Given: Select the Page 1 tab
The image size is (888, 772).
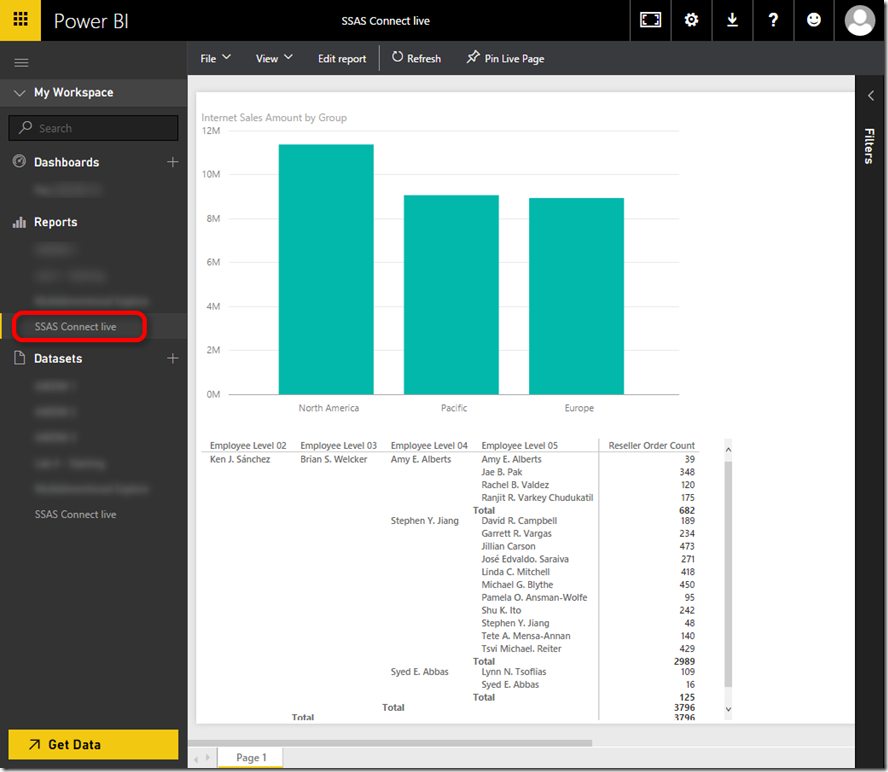Looking at the screenshot, I should coord(251,757).
